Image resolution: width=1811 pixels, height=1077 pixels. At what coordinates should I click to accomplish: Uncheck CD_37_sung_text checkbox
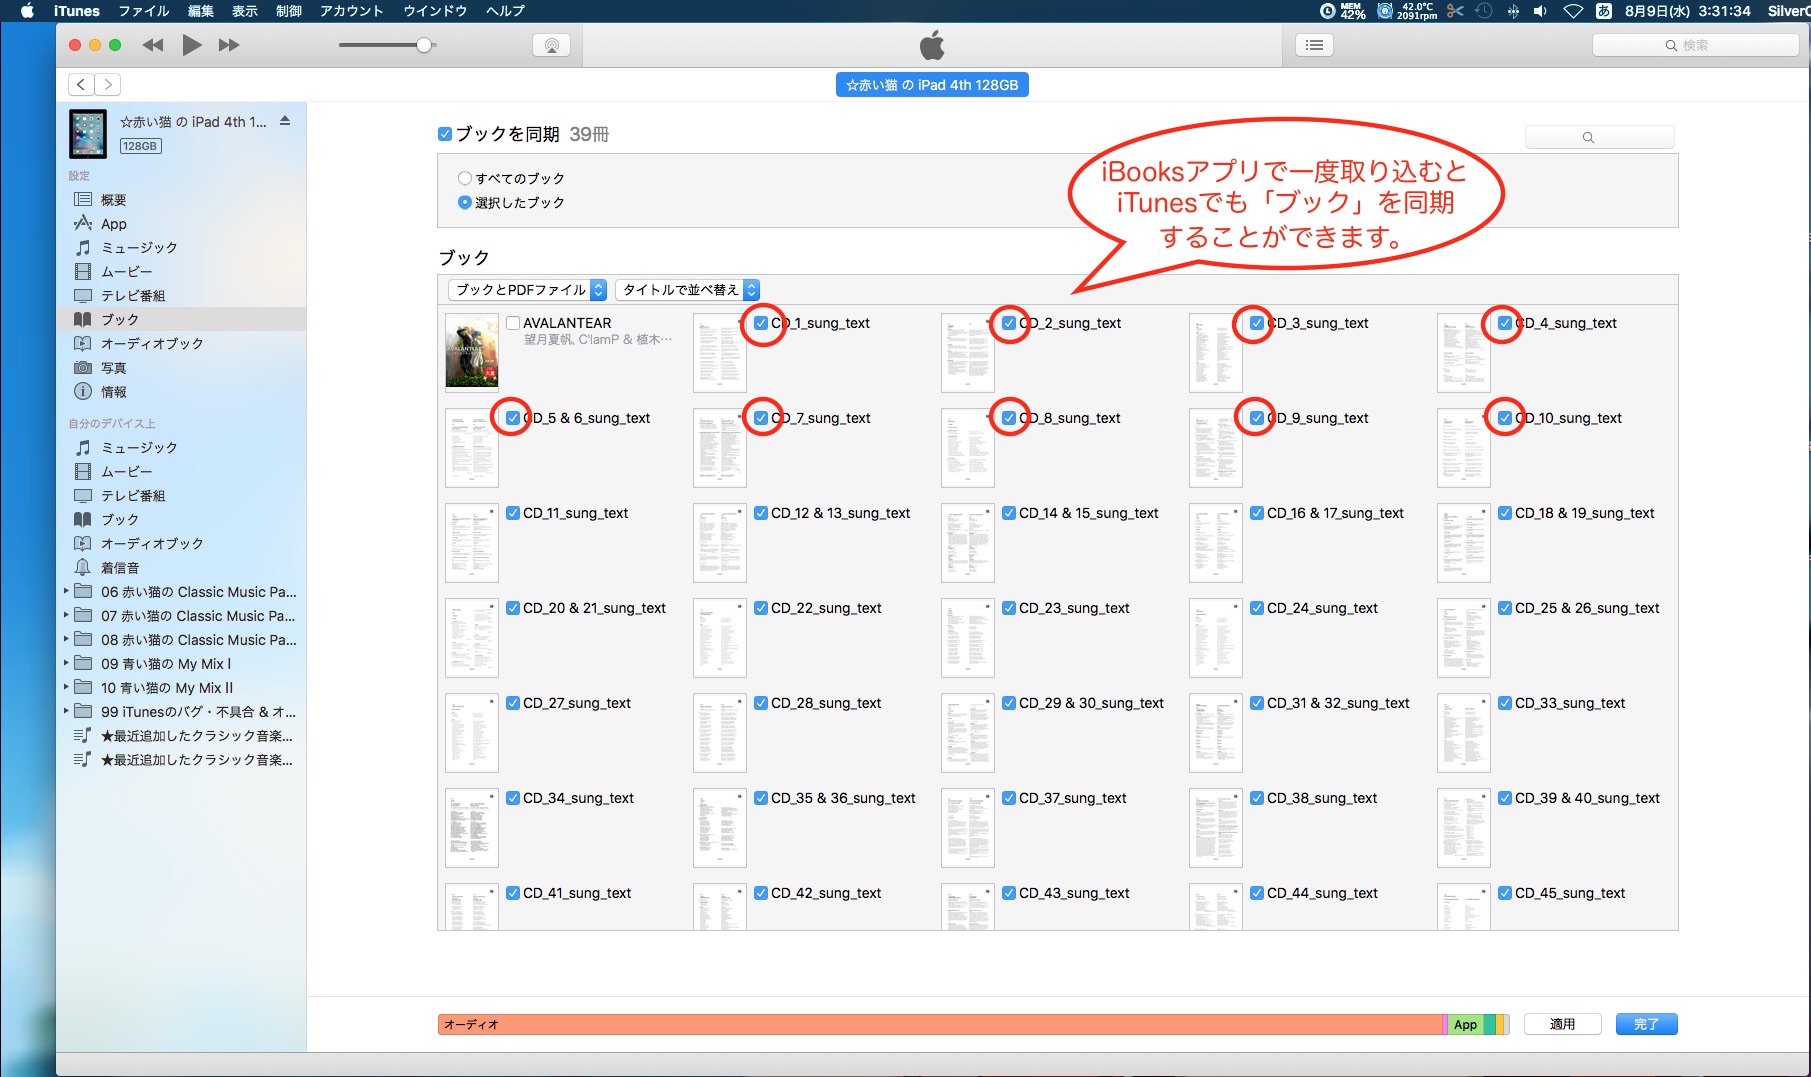pos(1009,798)
